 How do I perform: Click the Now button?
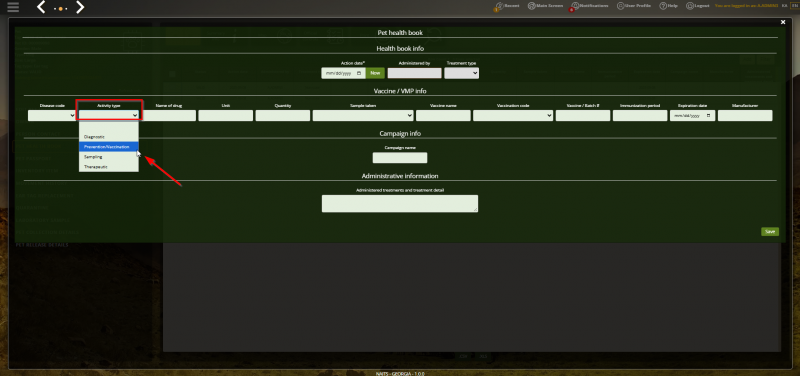tap(375, 73)
